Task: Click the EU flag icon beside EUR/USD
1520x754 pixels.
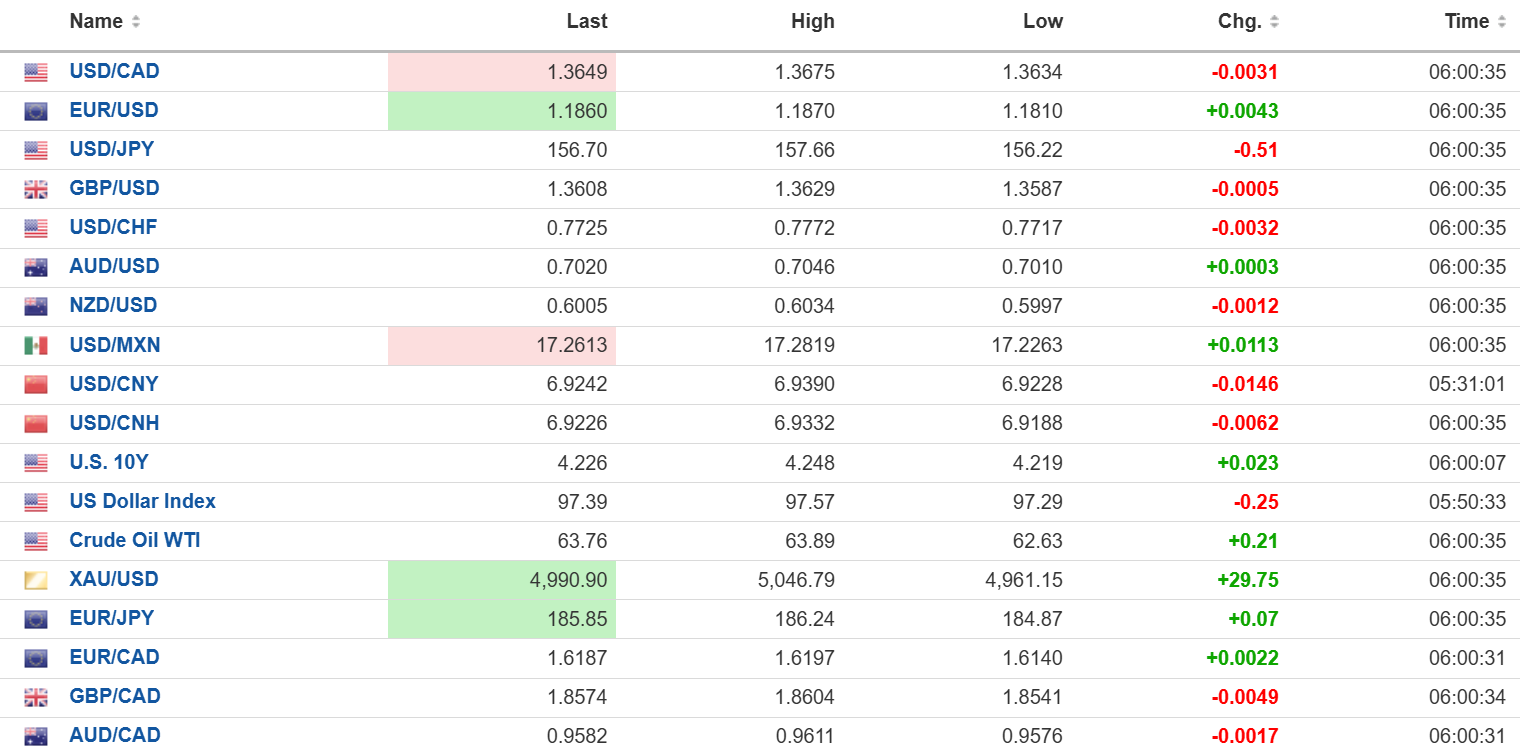Action: tap(36, 111)
